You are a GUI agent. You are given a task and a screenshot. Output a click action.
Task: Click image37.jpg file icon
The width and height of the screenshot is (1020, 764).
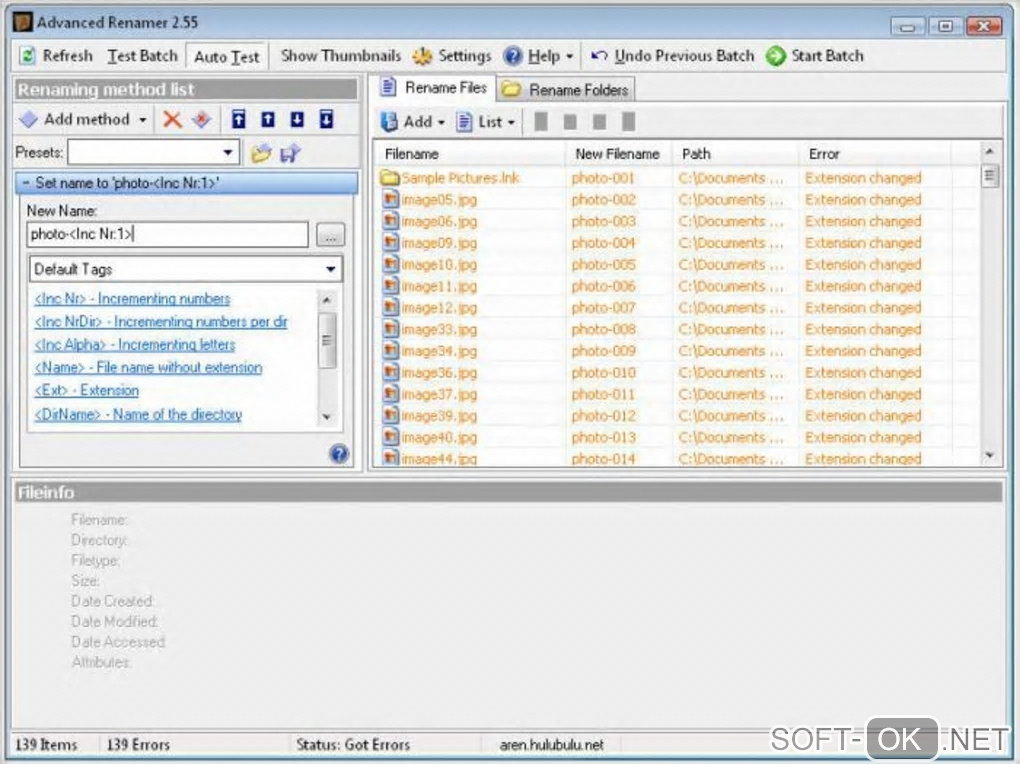pyautogui.click(x=390, y=394)
